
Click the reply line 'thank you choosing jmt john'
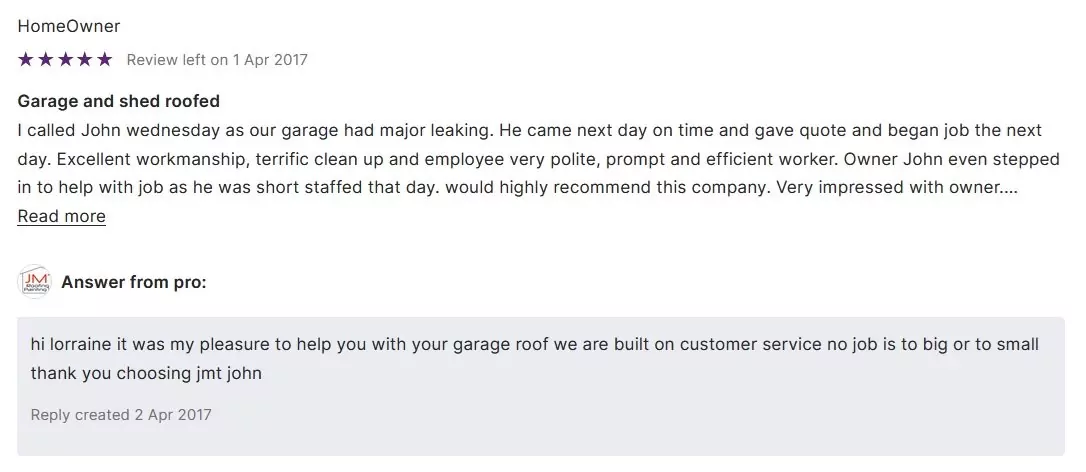coord(145,373)
